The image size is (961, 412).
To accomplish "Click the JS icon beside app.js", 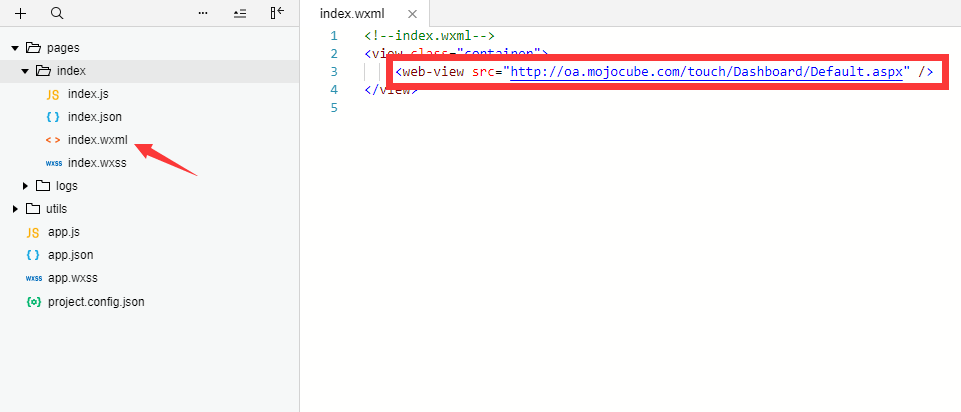I will pos(33,232).
